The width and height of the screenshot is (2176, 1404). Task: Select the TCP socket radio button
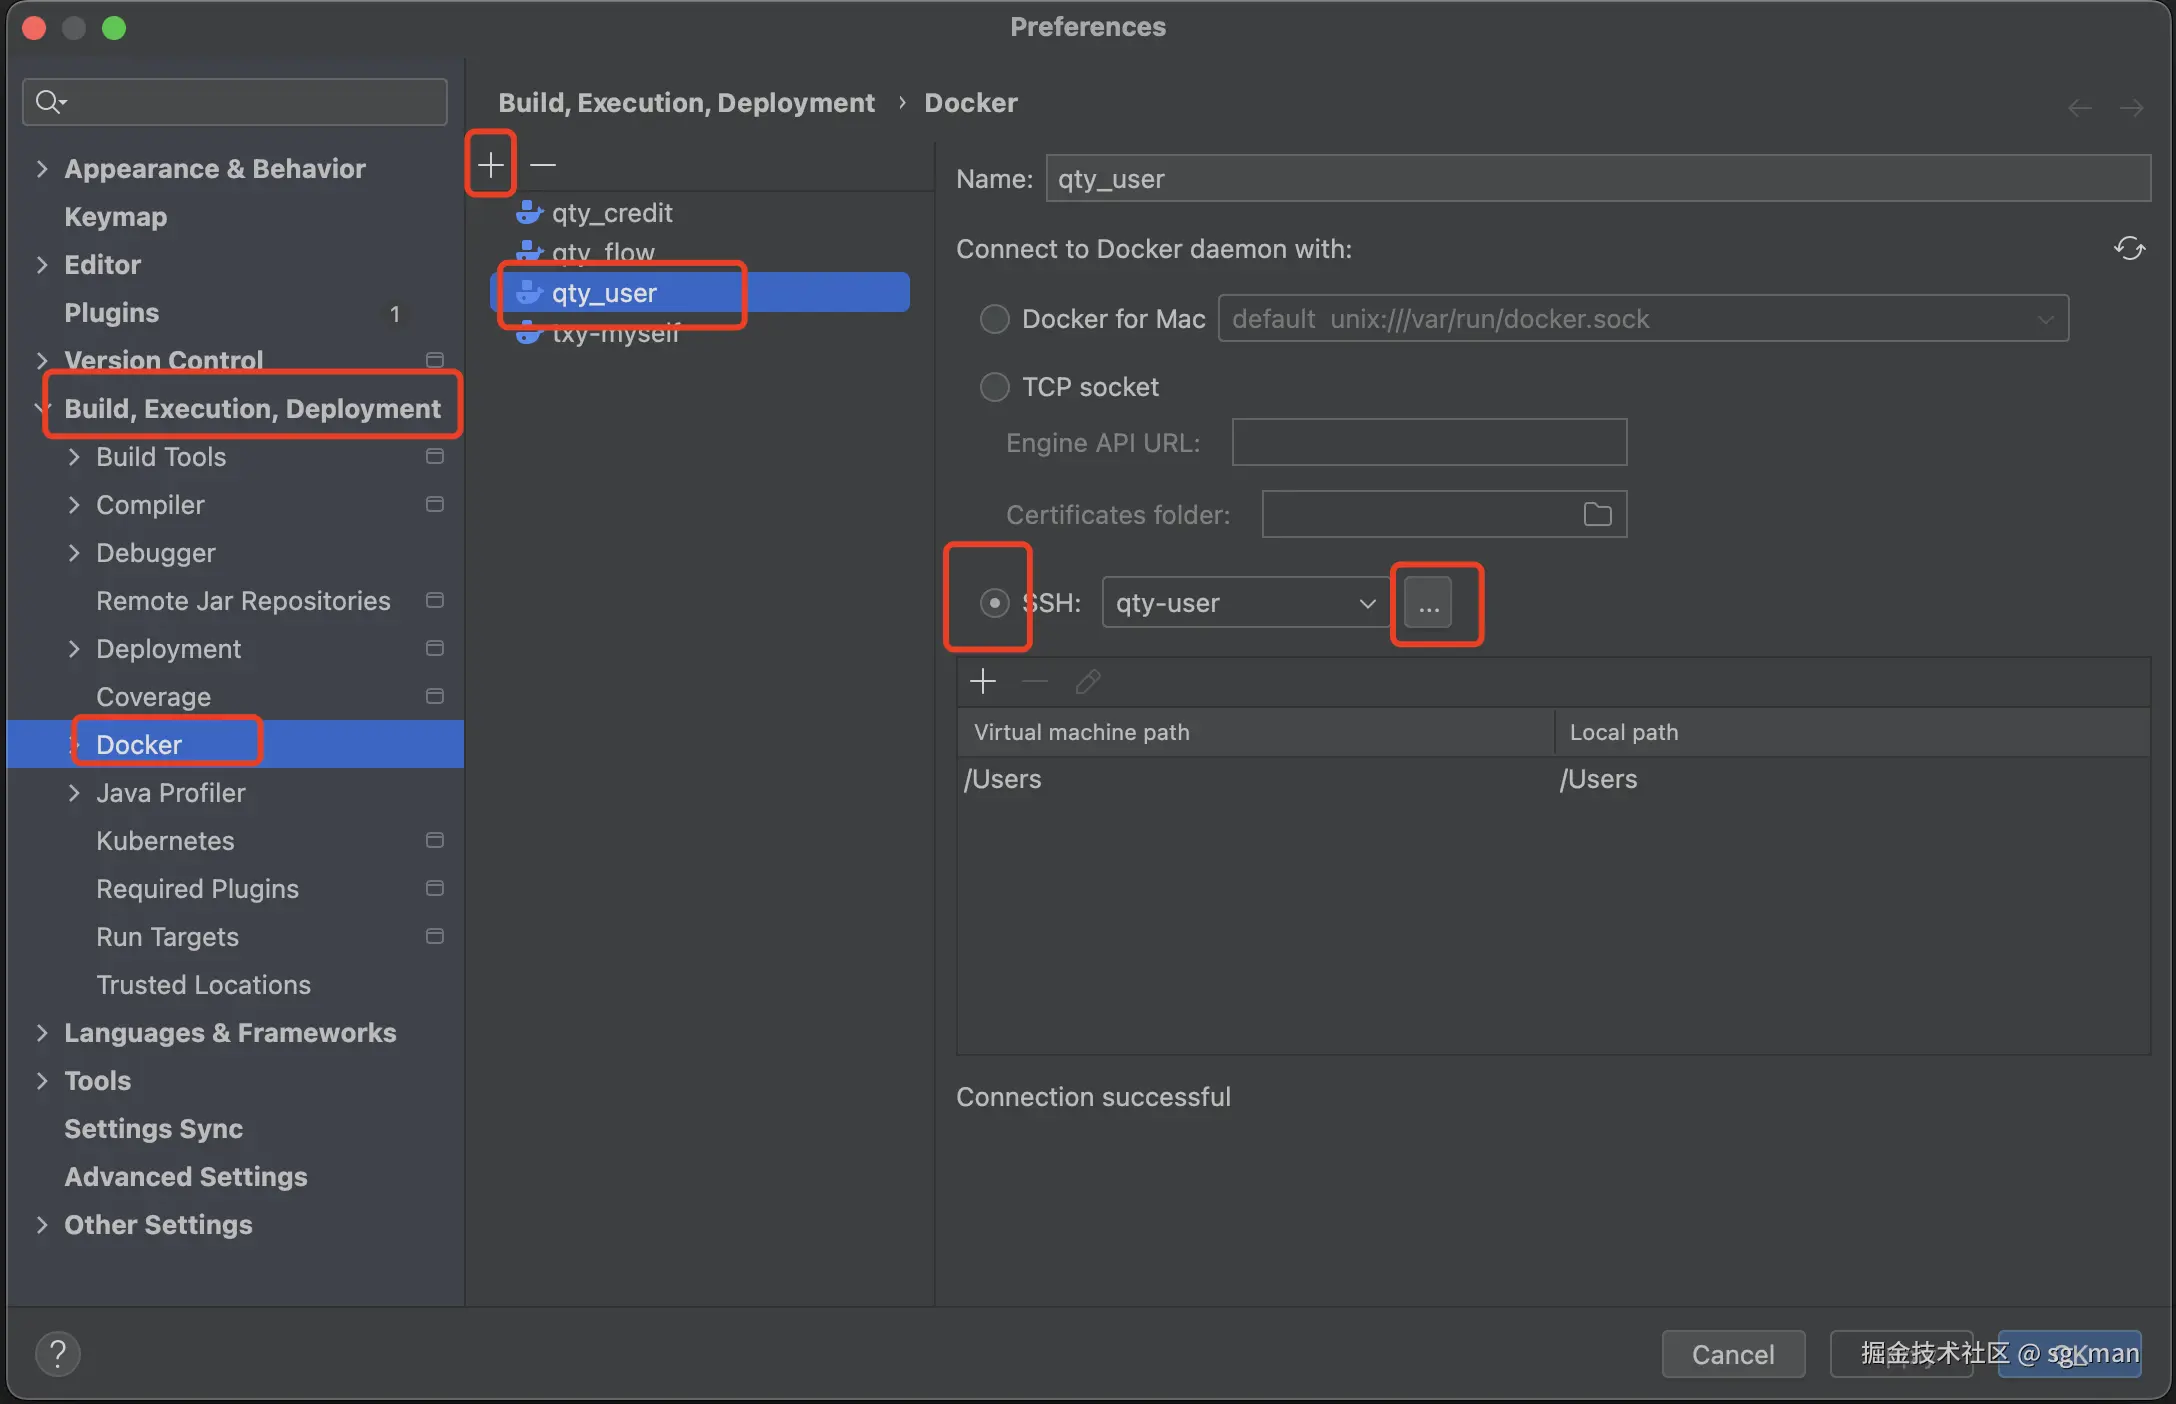point(994,387)
